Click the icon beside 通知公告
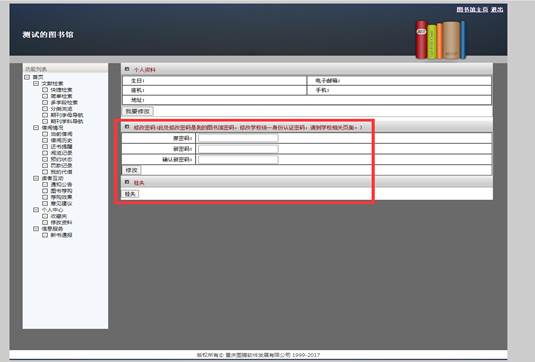This screenshot has width=535, height=362. tap(45, 184)
